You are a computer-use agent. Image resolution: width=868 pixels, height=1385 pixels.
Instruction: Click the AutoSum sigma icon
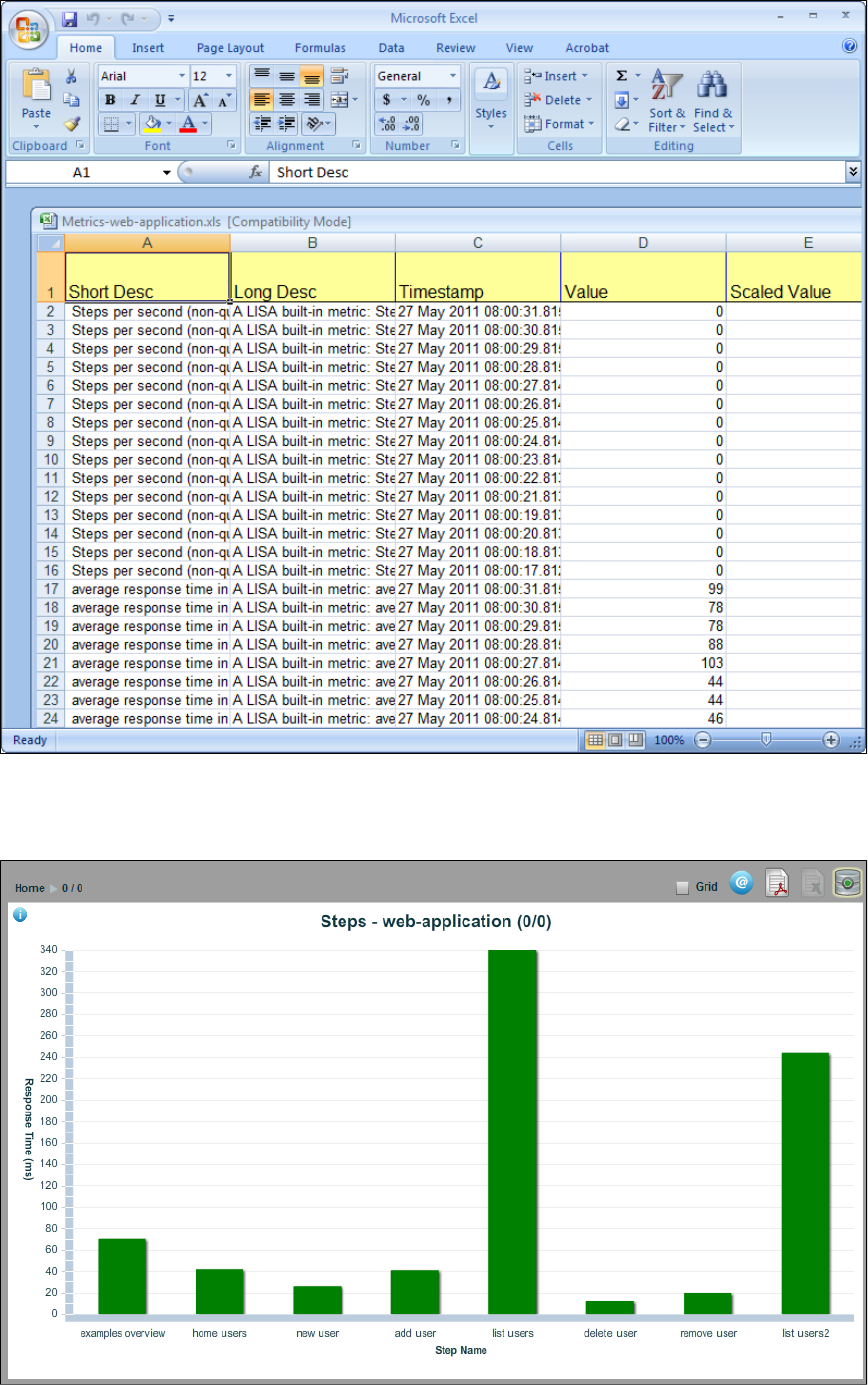(x=621, y=76)
